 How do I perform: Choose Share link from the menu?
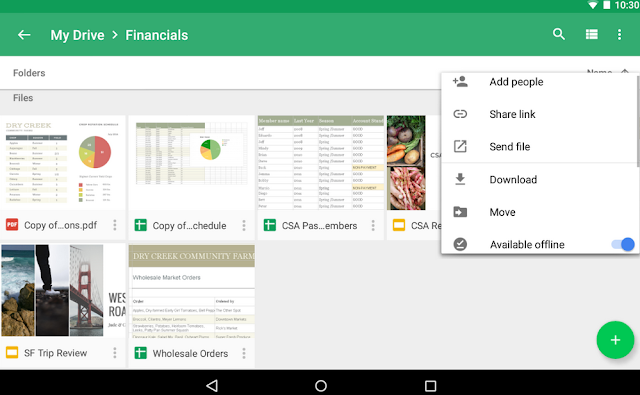coord(512,114)
